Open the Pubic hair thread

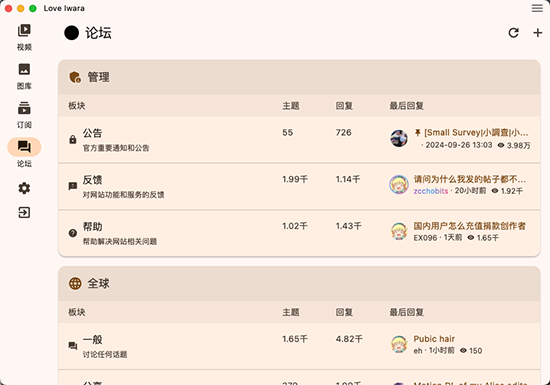click(x=434, y=339)
